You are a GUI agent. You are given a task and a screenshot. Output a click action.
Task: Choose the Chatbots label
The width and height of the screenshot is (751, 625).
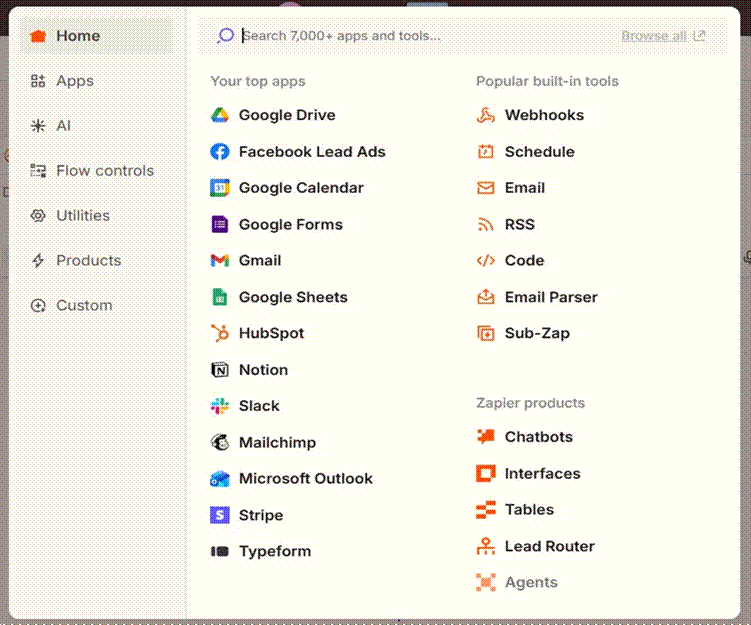coord(539,436)
